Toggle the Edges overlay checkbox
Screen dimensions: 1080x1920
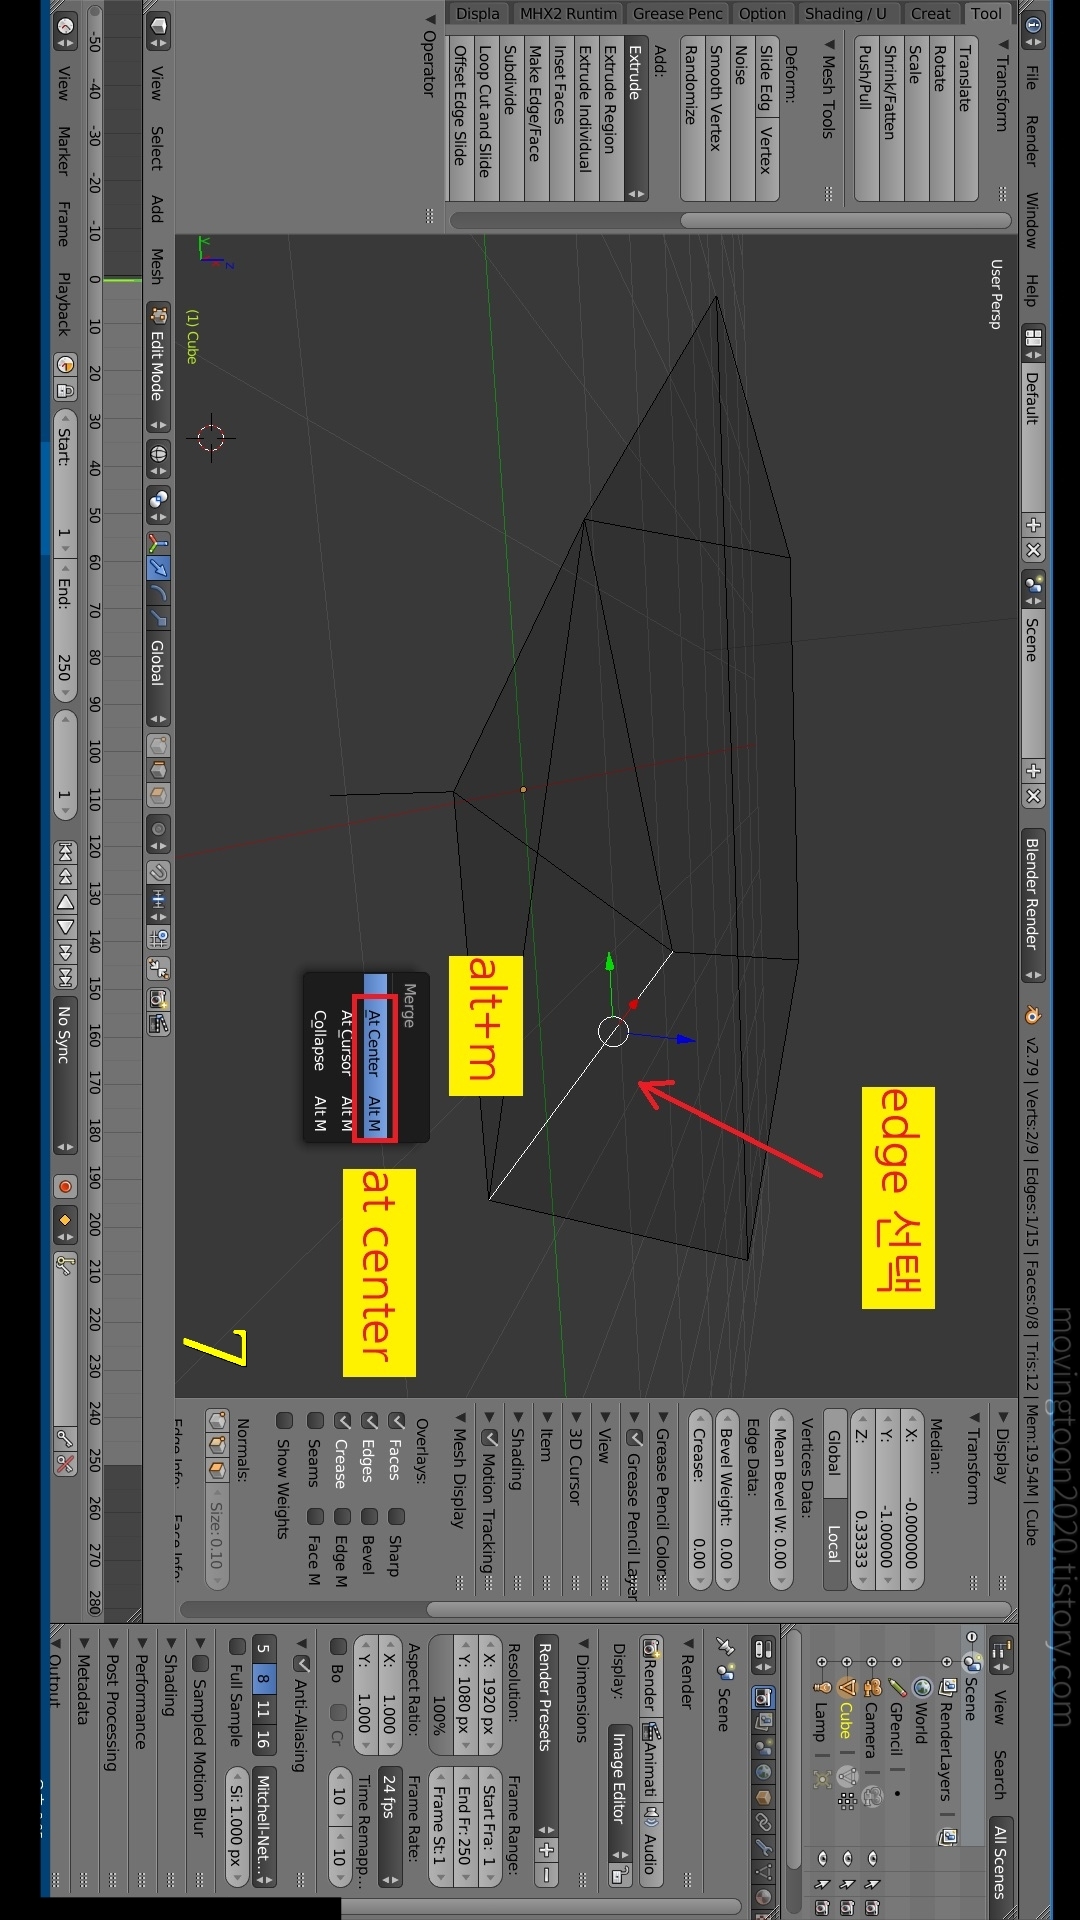[x=369, y=1421]
